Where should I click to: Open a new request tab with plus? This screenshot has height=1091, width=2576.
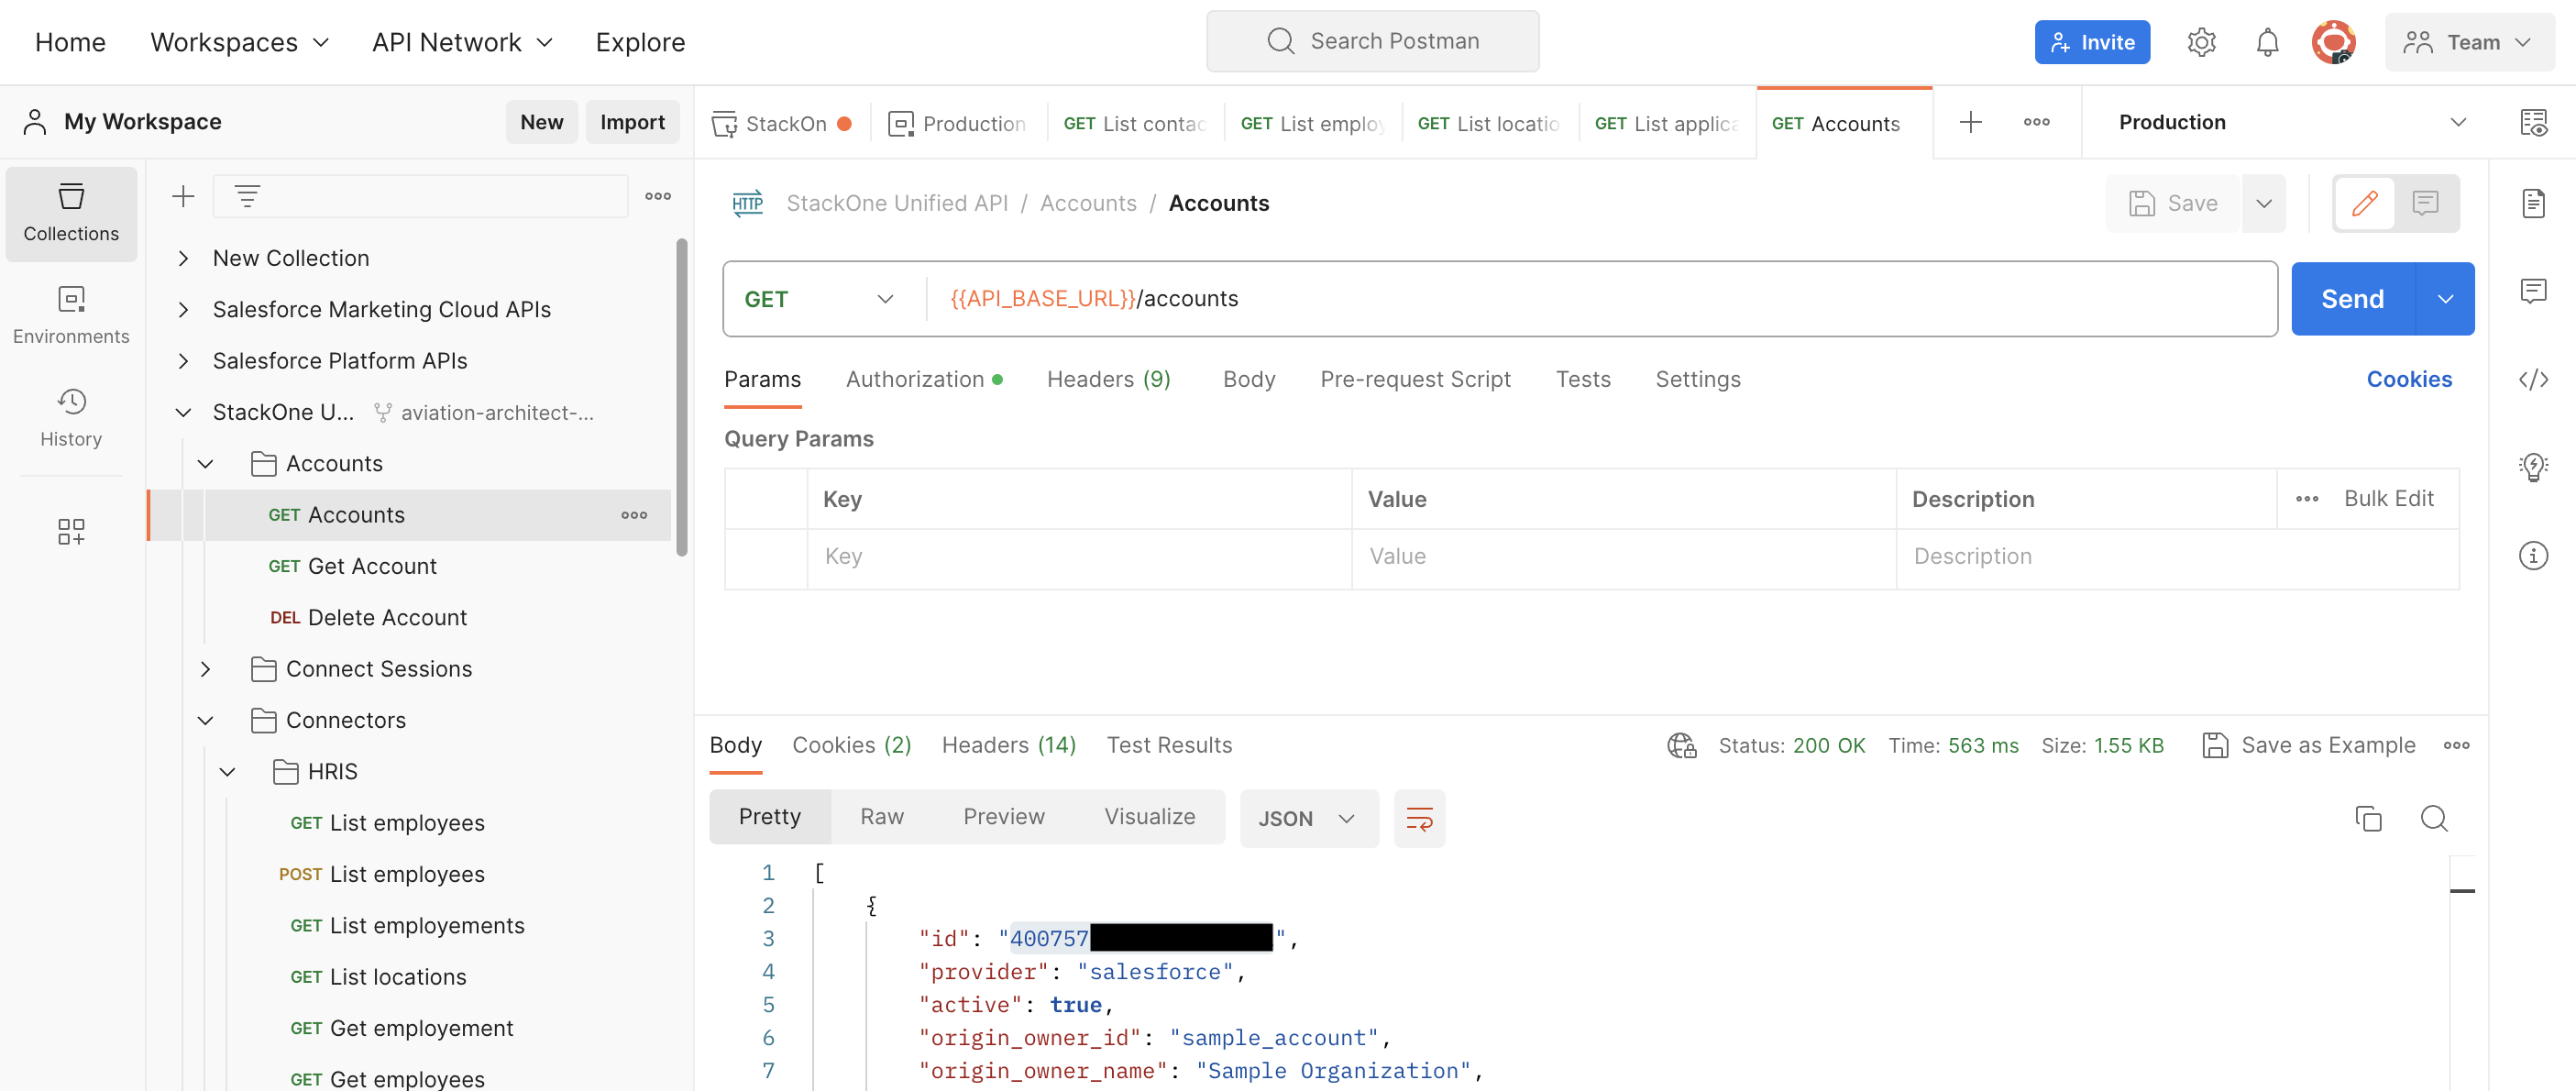[x=1970, y=122]
